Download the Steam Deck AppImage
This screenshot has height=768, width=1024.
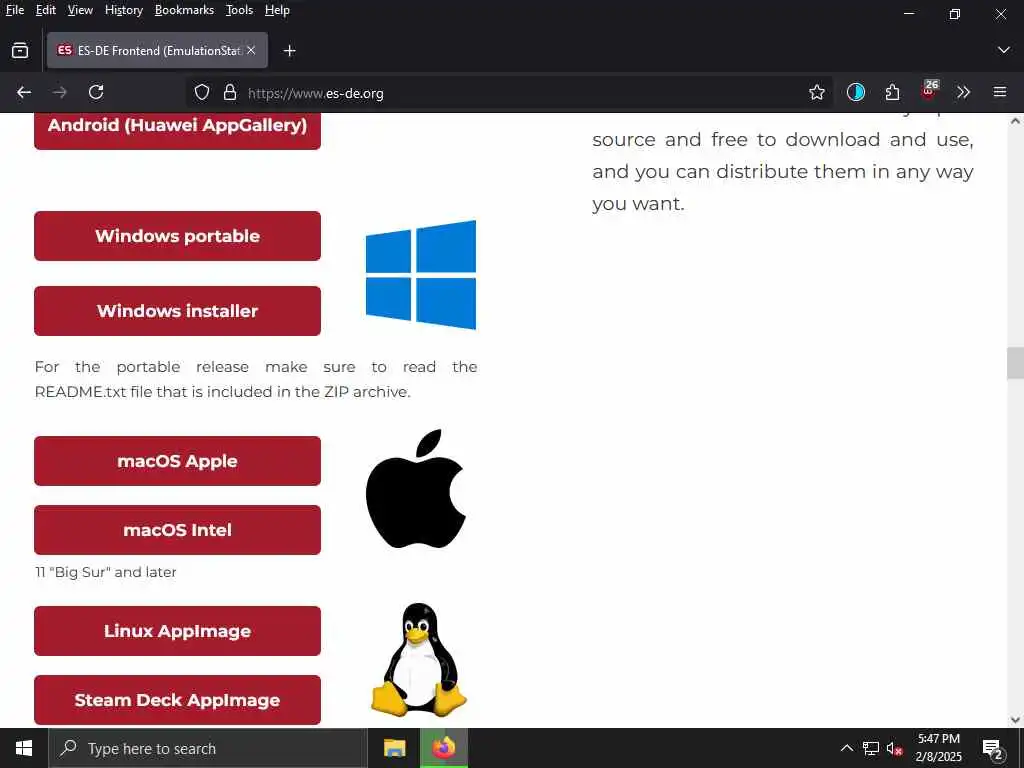[x=177, y=699]
